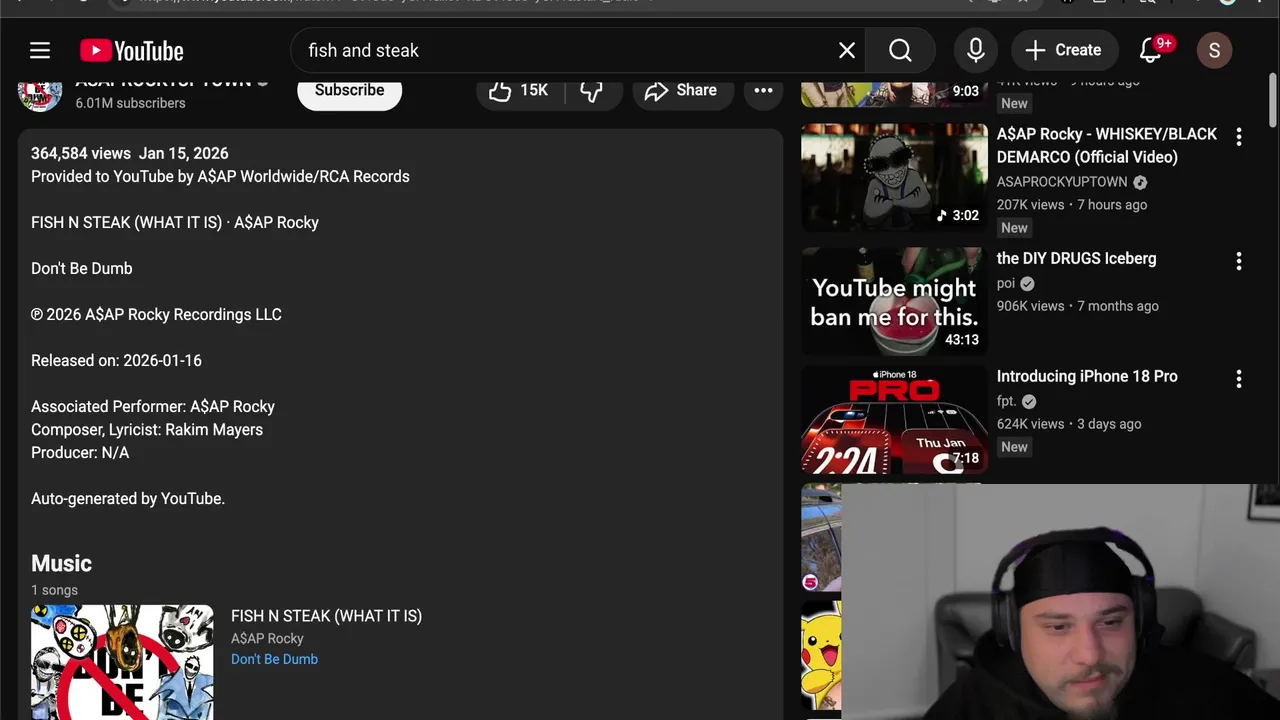Screen dimensions: 1280x720
Task: Open more actions three-dot menu under the video
Action: 763,91
